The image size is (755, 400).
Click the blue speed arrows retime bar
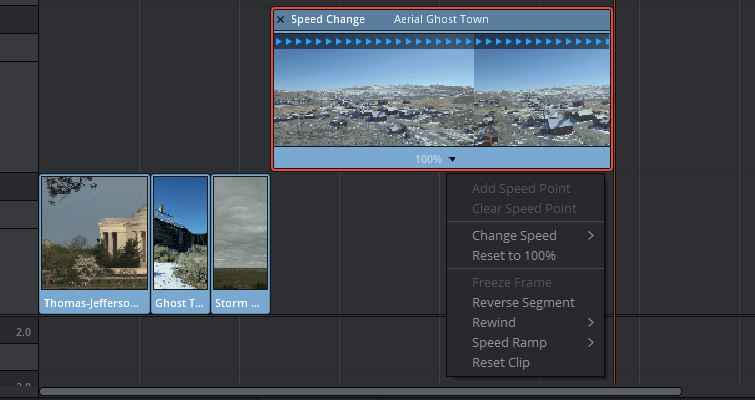point(440,42)
